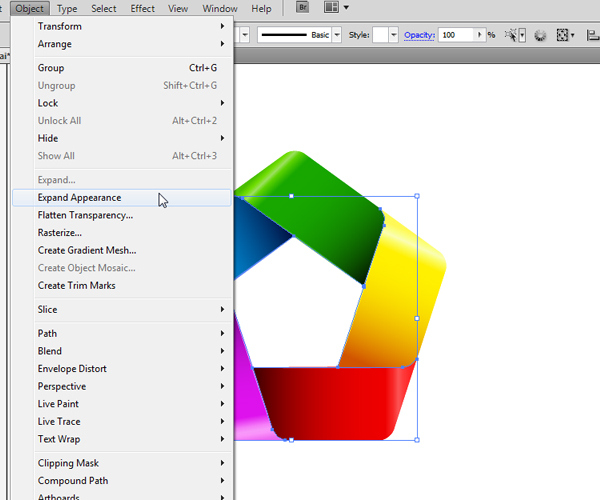600x500 pixels.
Task: Open the Select menu
Action: pyautogui.click(x=104, y=8)
